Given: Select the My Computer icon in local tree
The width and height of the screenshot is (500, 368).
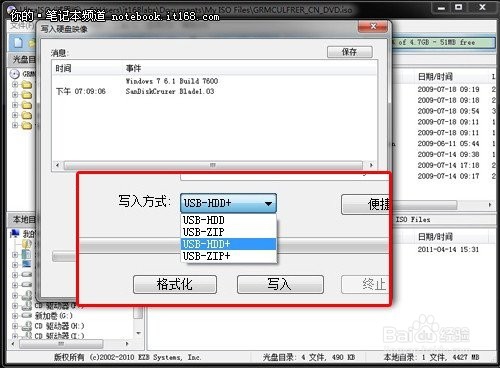Looking at the screenshot, I should [x=15, y=233].
